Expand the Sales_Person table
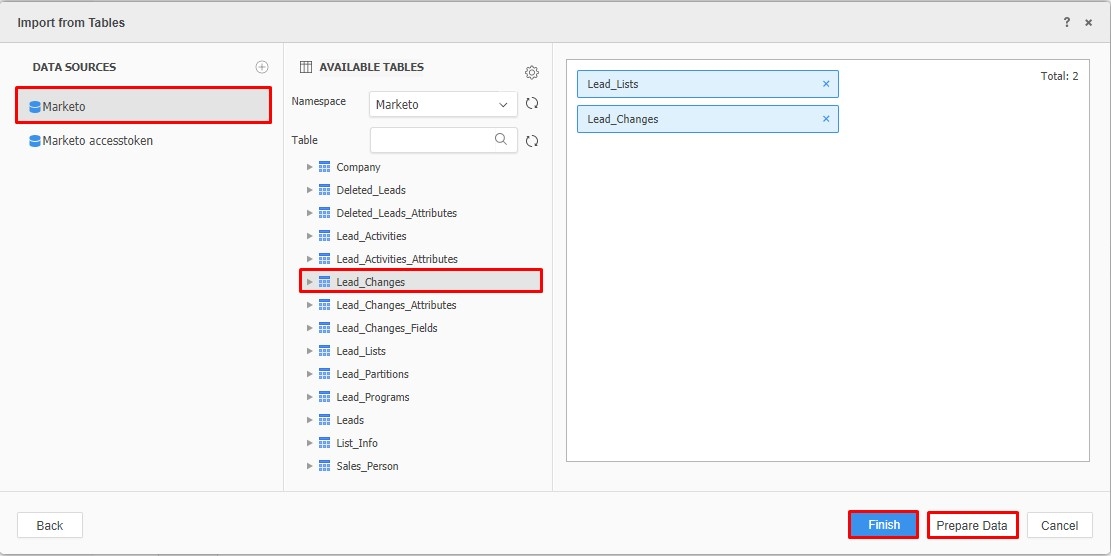1111x556 pixels. [310, 466]
